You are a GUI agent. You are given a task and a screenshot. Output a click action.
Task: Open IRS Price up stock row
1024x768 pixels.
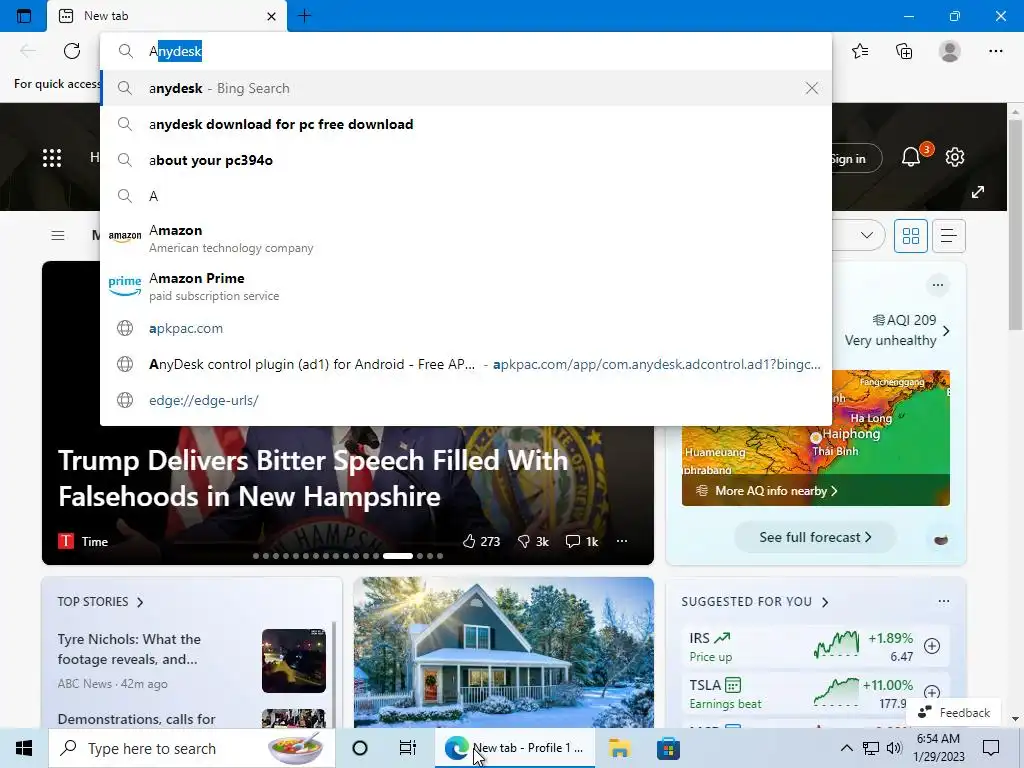click(815, 647)
